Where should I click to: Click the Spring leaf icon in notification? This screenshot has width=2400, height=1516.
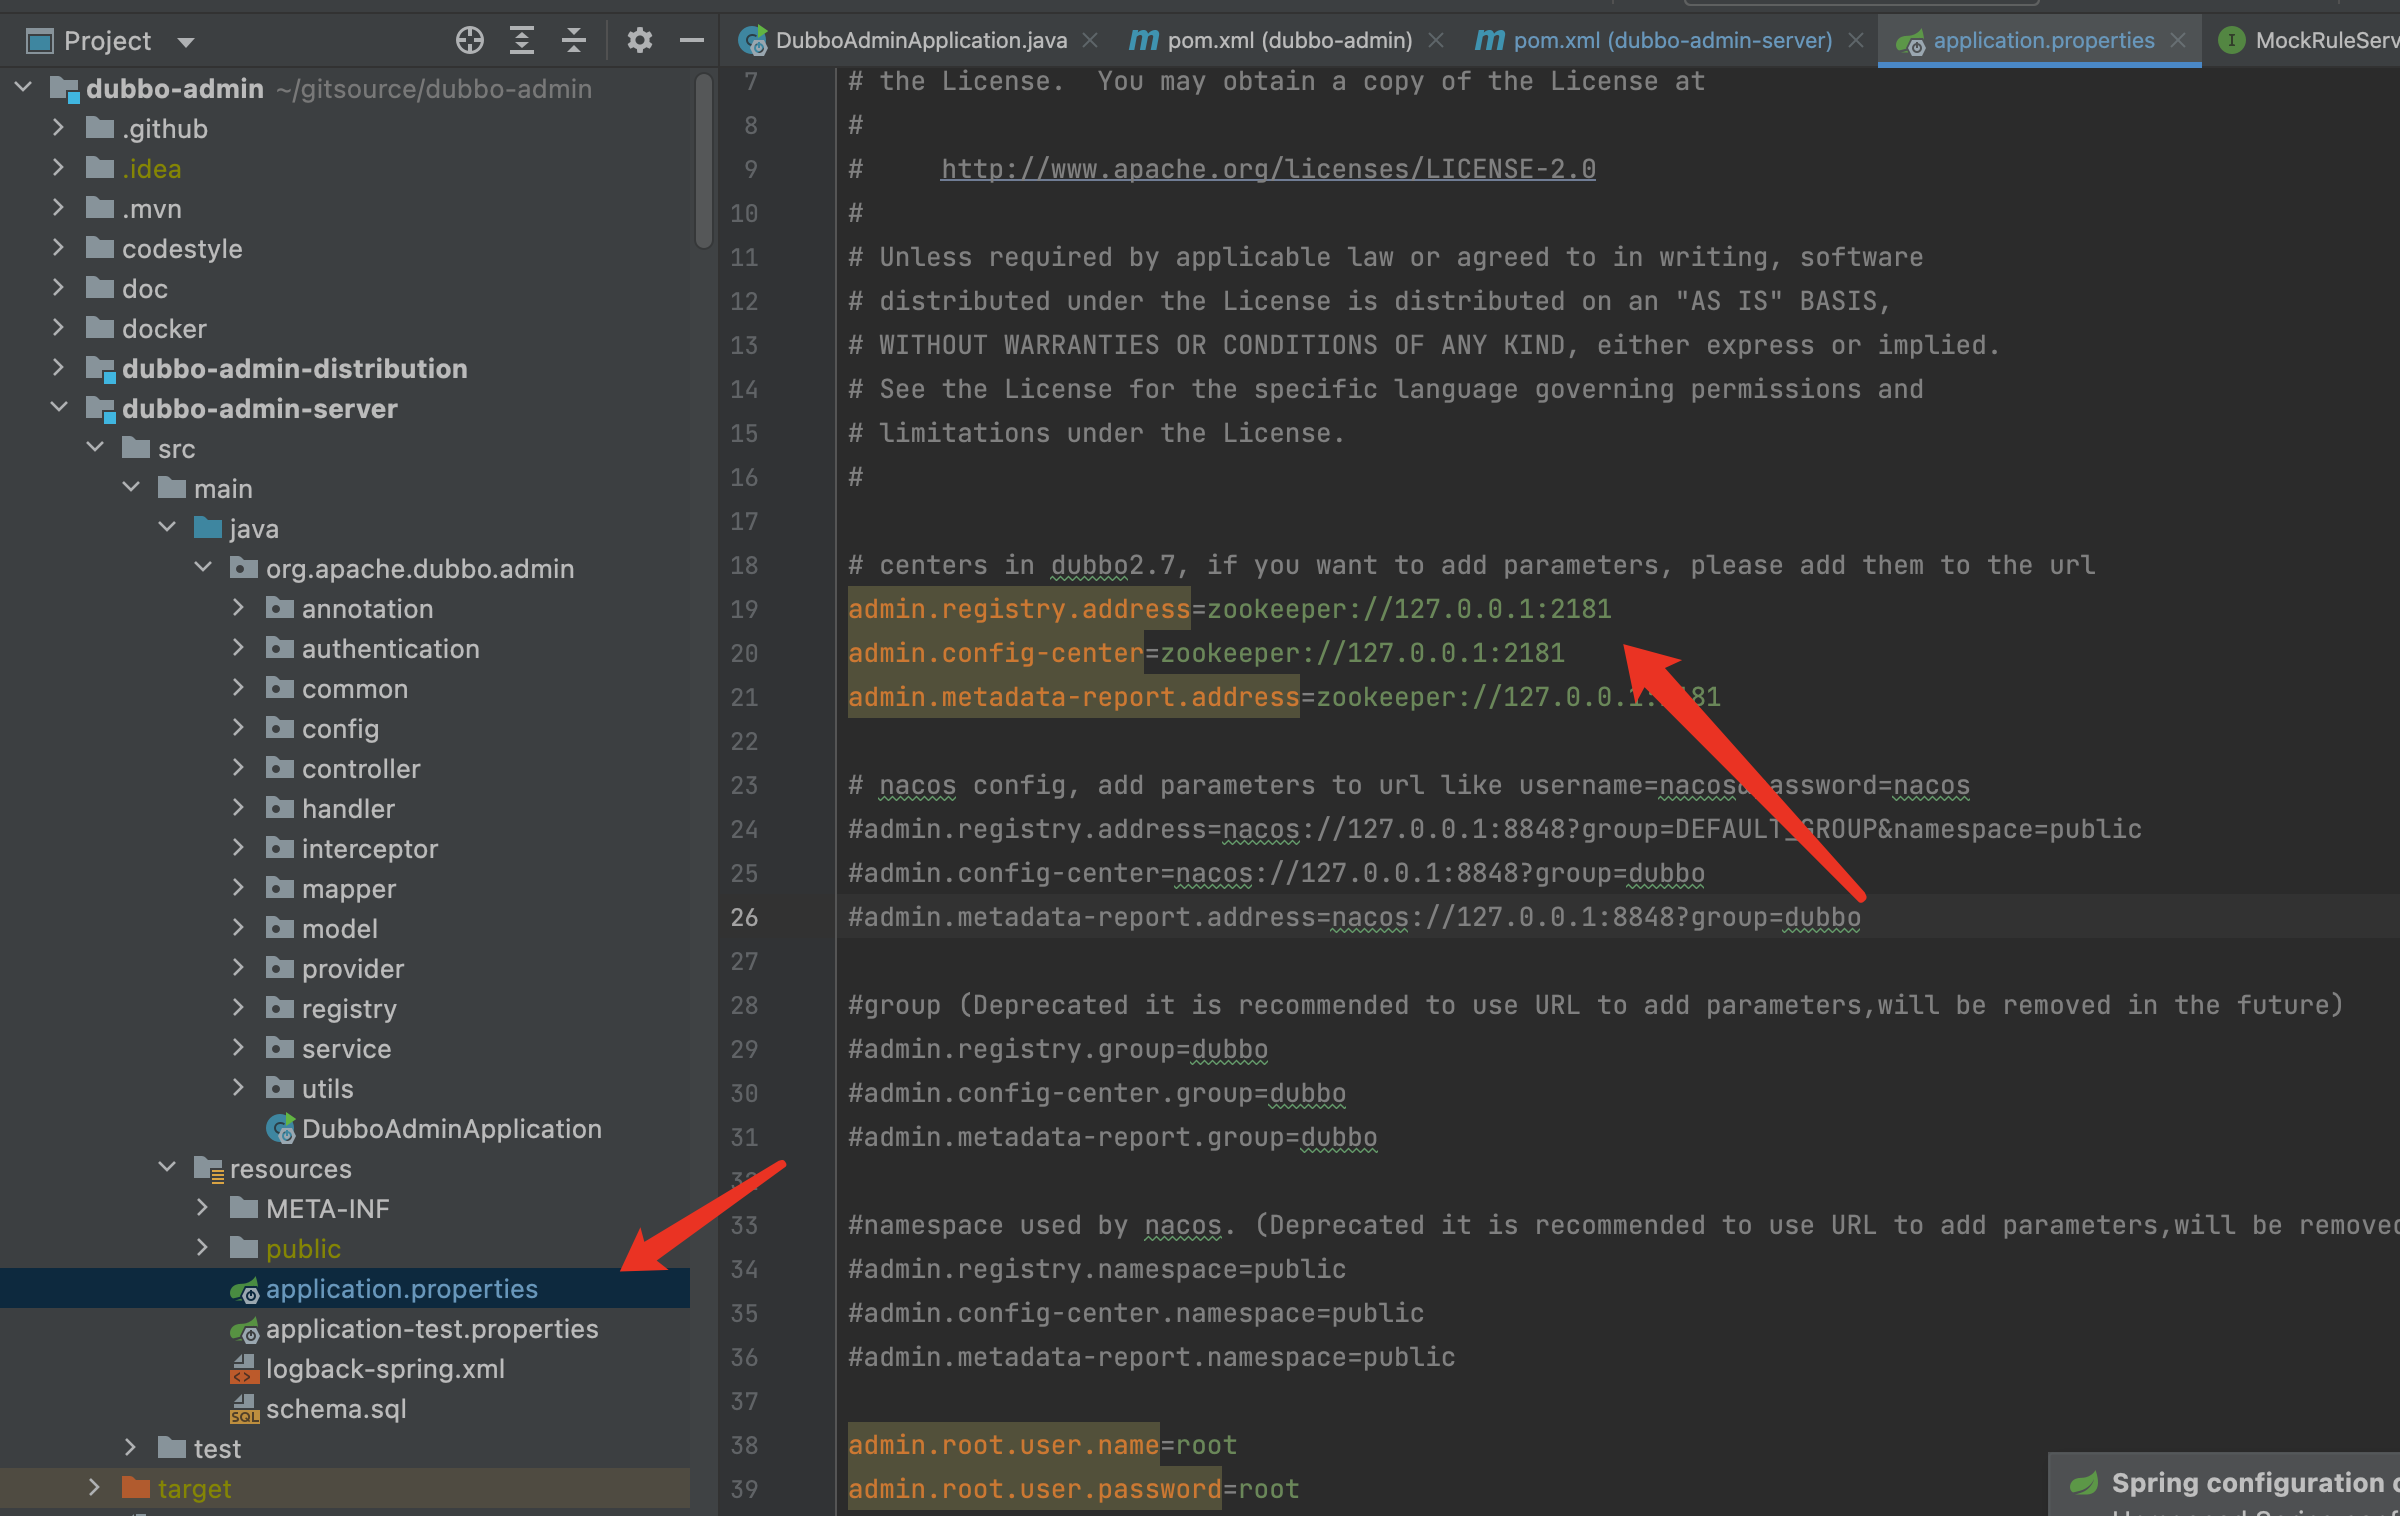2085,1483
